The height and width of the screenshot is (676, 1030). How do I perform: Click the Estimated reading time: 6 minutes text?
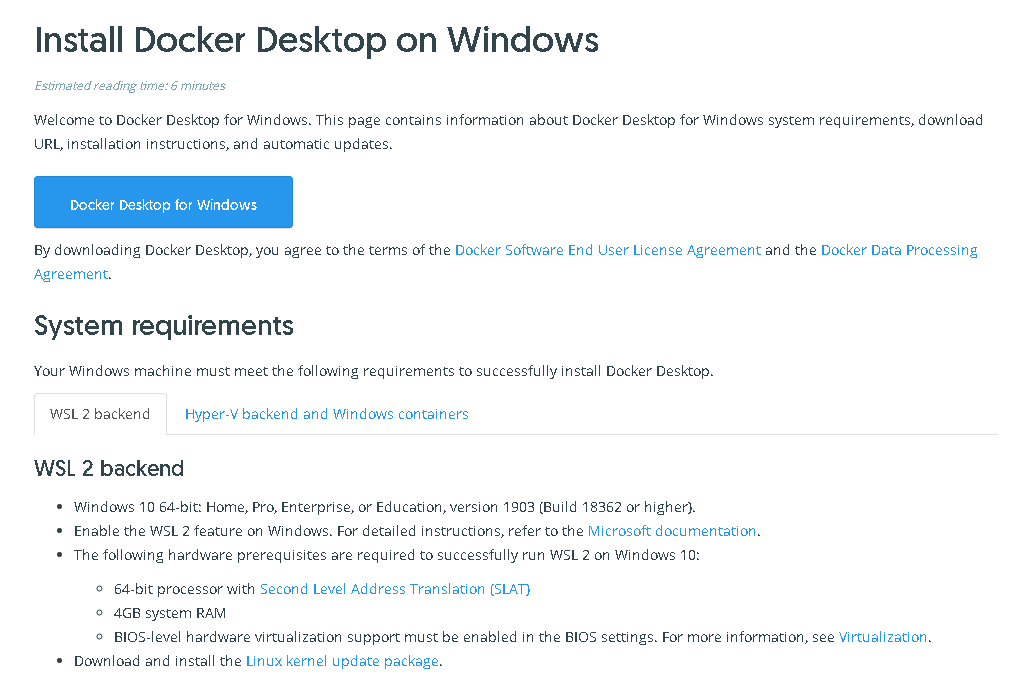(130, 85)
